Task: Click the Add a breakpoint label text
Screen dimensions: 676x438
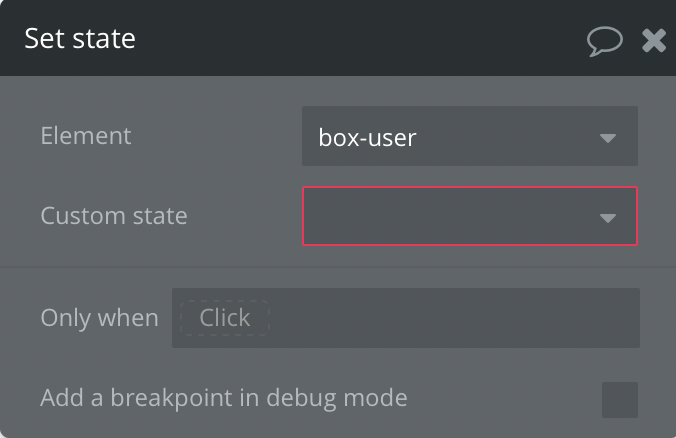Action: 224,398
